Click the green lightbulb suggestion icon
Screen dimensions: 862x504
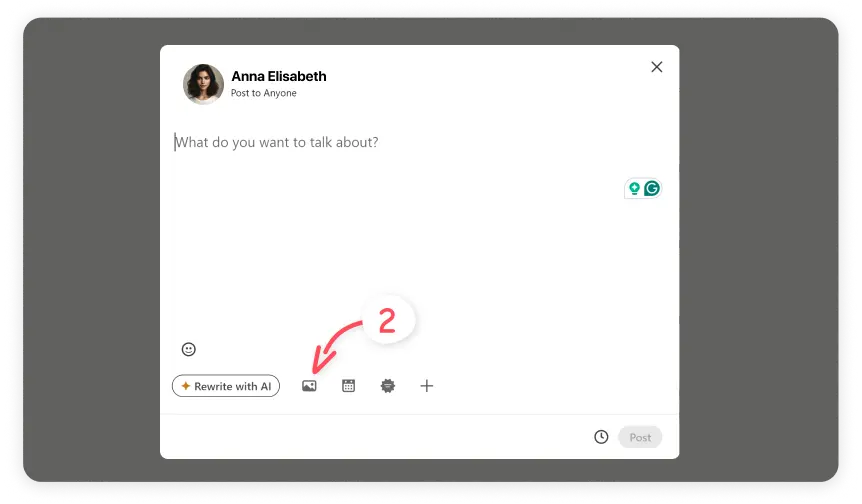point(634,189)
